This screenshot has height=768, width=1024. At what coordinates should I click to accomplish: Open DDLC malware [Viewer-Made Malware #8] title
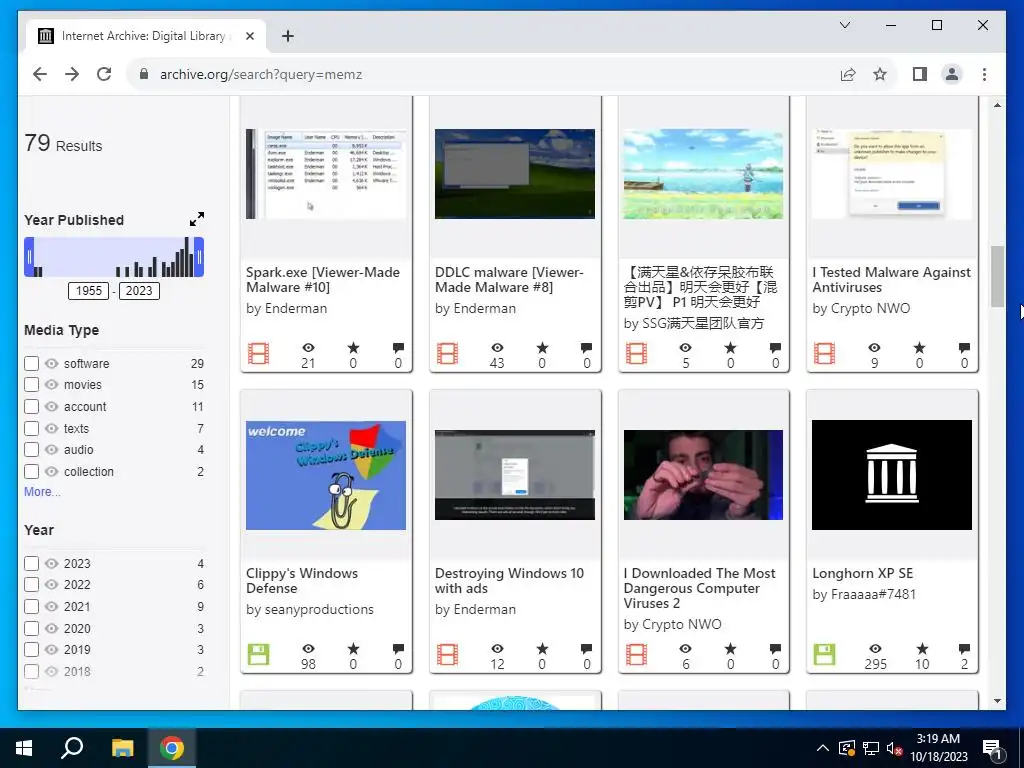(509, 280)
